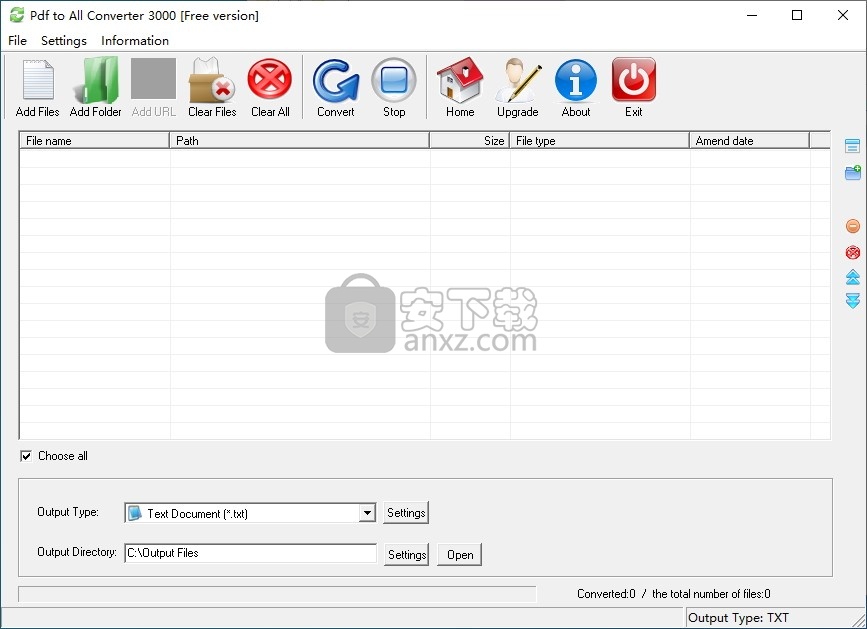Maximize the converter window
The image size is (867, 629).
tap(797, 15)
